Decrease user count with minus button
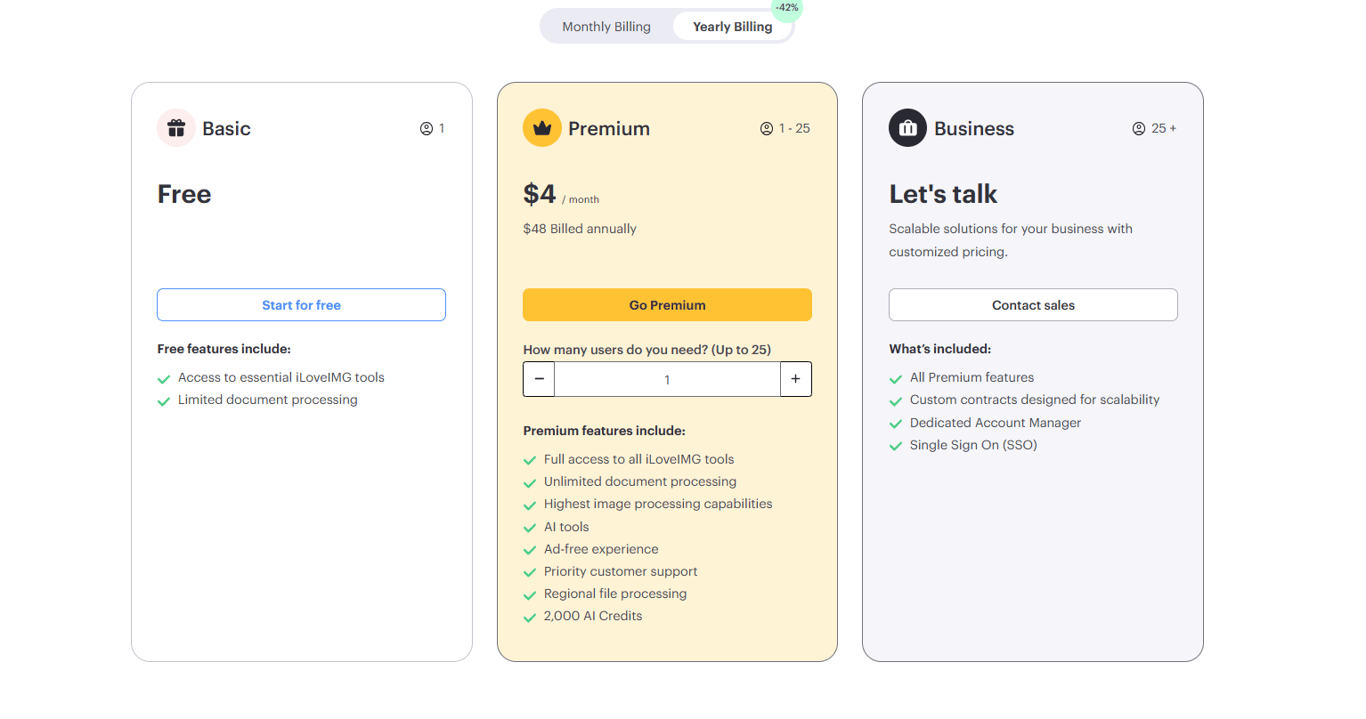The height and width of the screenshot is (719, 1366). pos(539,379)
